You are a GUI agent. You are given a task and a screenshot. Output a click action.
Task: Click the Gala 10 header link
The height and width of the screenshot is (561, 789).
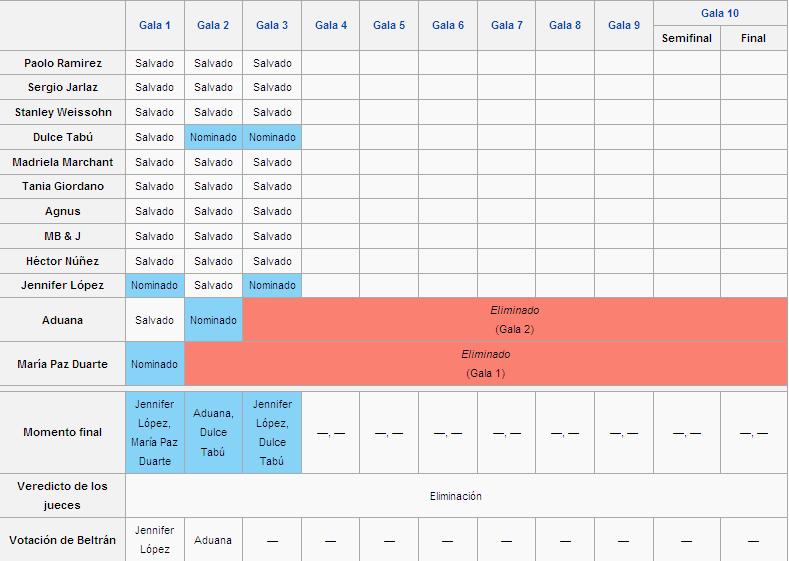tap(720, 13)
